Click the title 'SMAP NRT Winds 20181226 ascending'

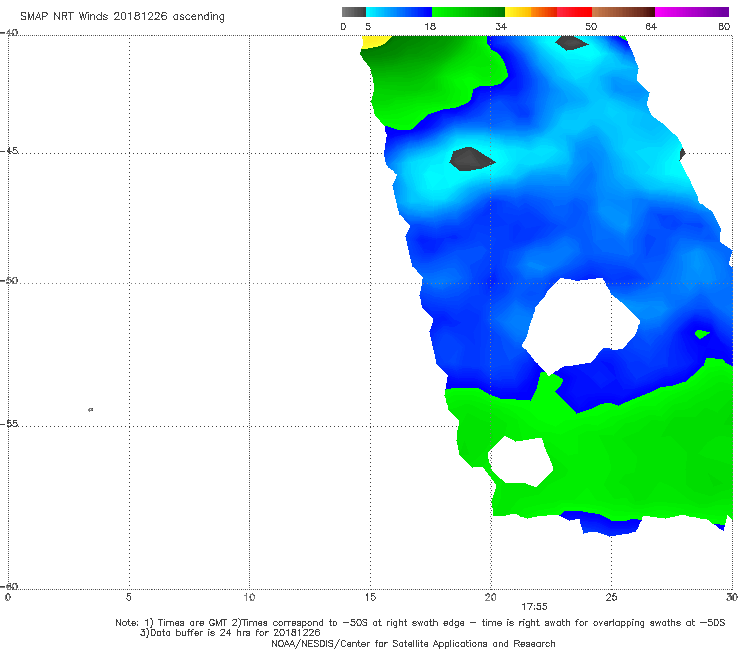coord(122,16)
